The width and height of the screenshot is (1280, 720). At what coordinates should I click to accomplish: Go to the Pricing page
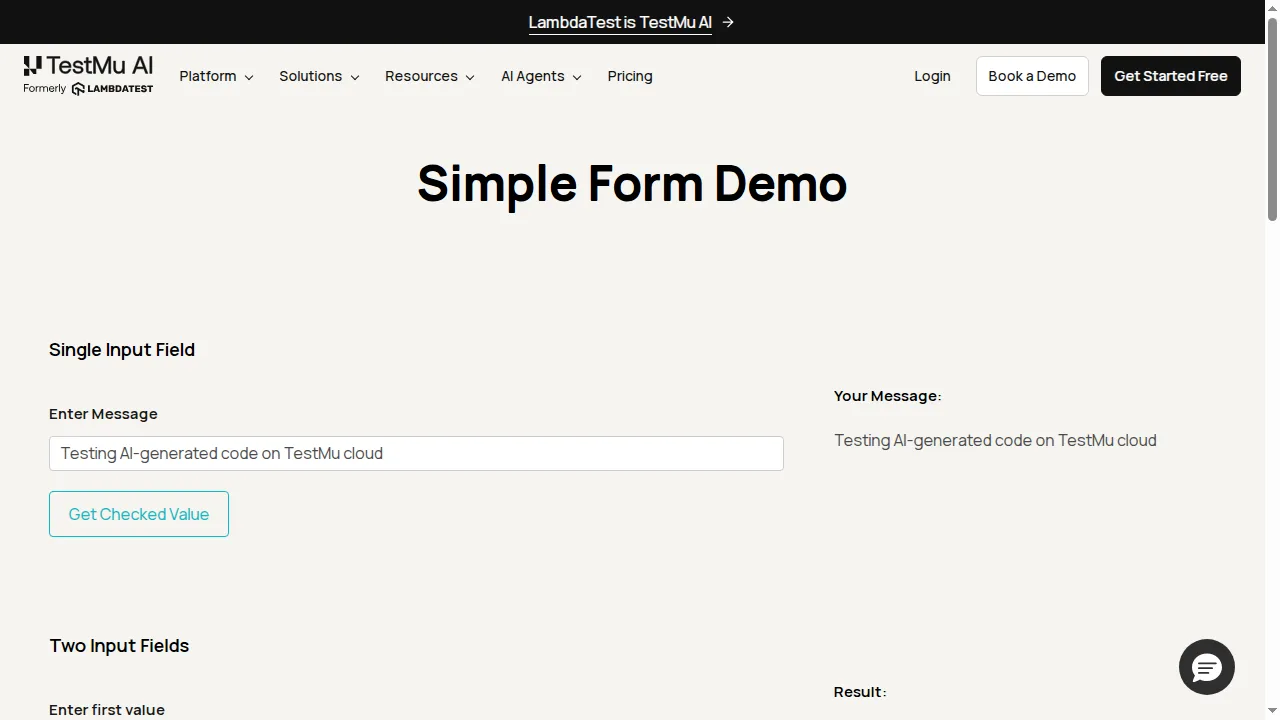pos(630,76)
